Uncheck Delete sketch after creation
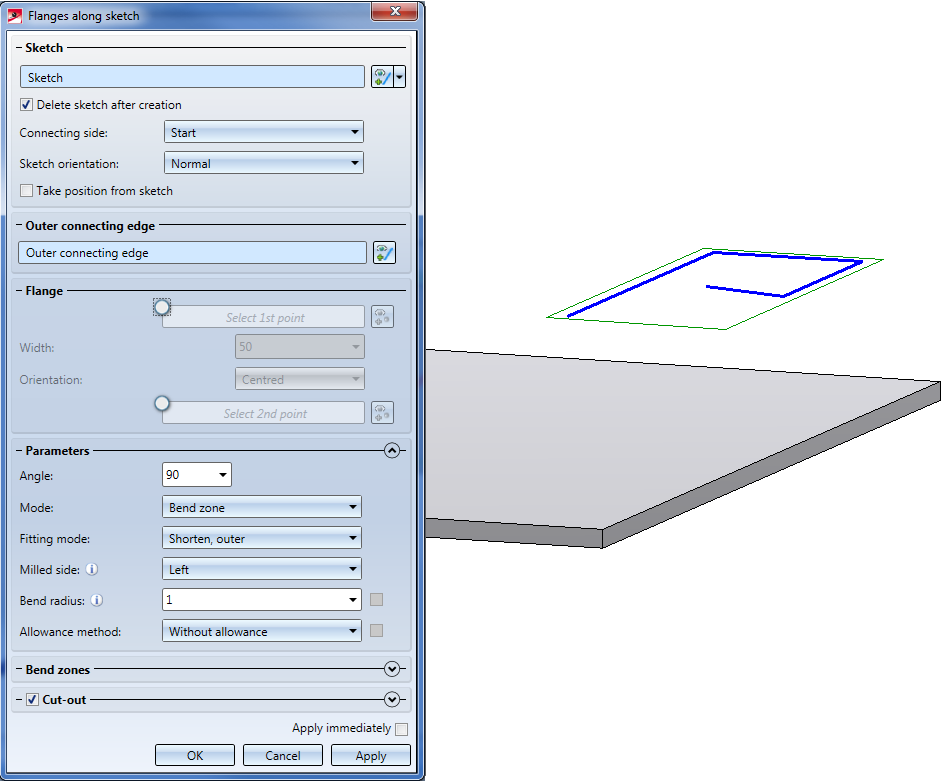 27,105
